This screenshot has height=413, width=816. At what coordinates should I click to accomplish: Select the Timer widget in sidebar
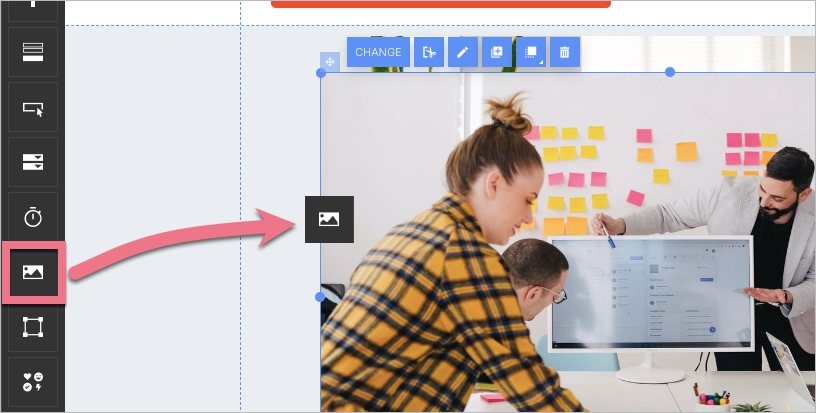click(33, 217)
